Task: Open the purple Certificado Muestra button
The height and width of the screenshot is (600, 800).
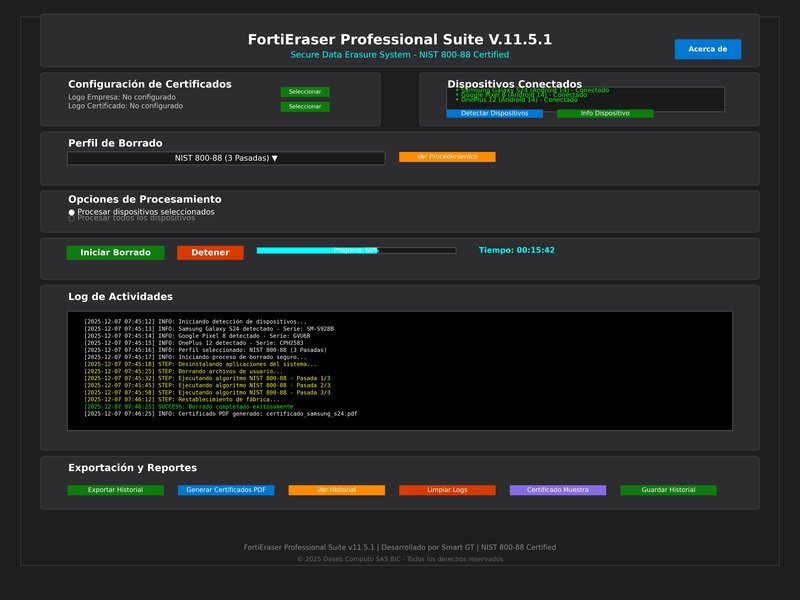Action: pos(557,490)
